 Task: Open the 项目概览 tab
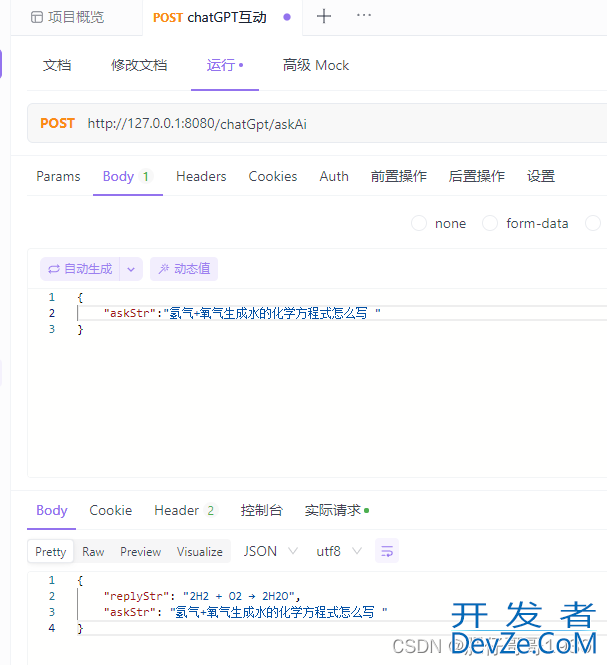[68, 17]
